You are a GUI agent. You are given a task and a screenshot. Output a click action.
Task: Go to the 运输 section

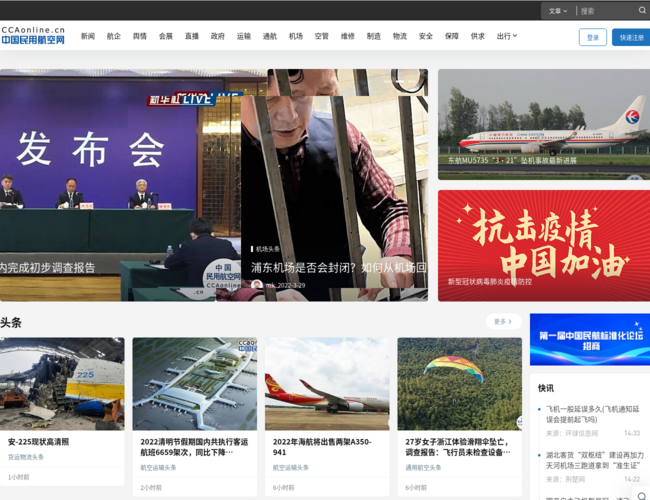click(244, 36)
